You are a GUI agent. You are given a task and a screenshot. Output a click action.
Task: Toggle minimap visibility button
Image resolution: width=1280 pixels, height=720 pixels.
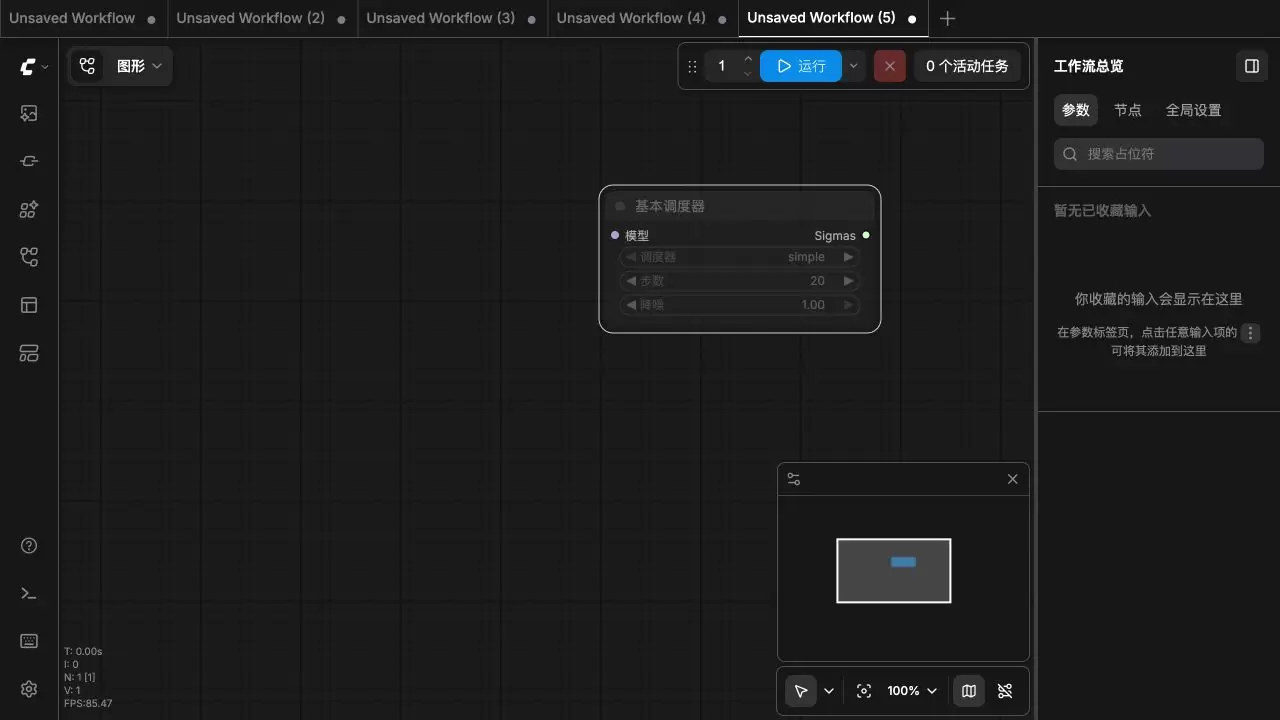pos(969,691)
